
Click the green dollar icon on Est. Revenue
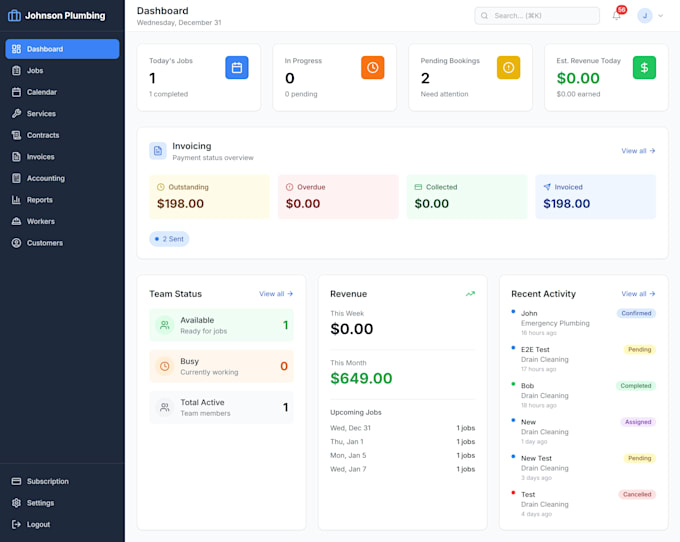(x=644, y=68)
